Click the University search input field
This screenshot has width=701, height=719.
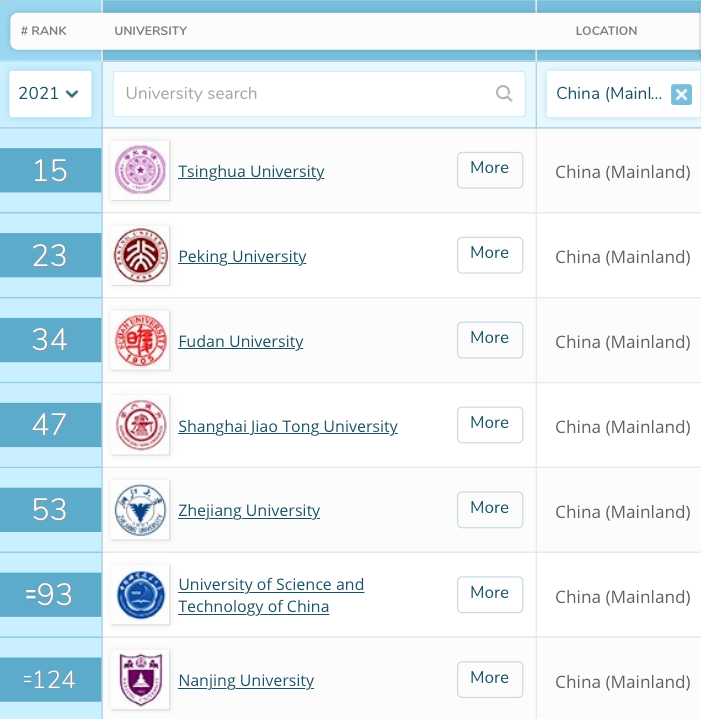[x=319, y=94]
